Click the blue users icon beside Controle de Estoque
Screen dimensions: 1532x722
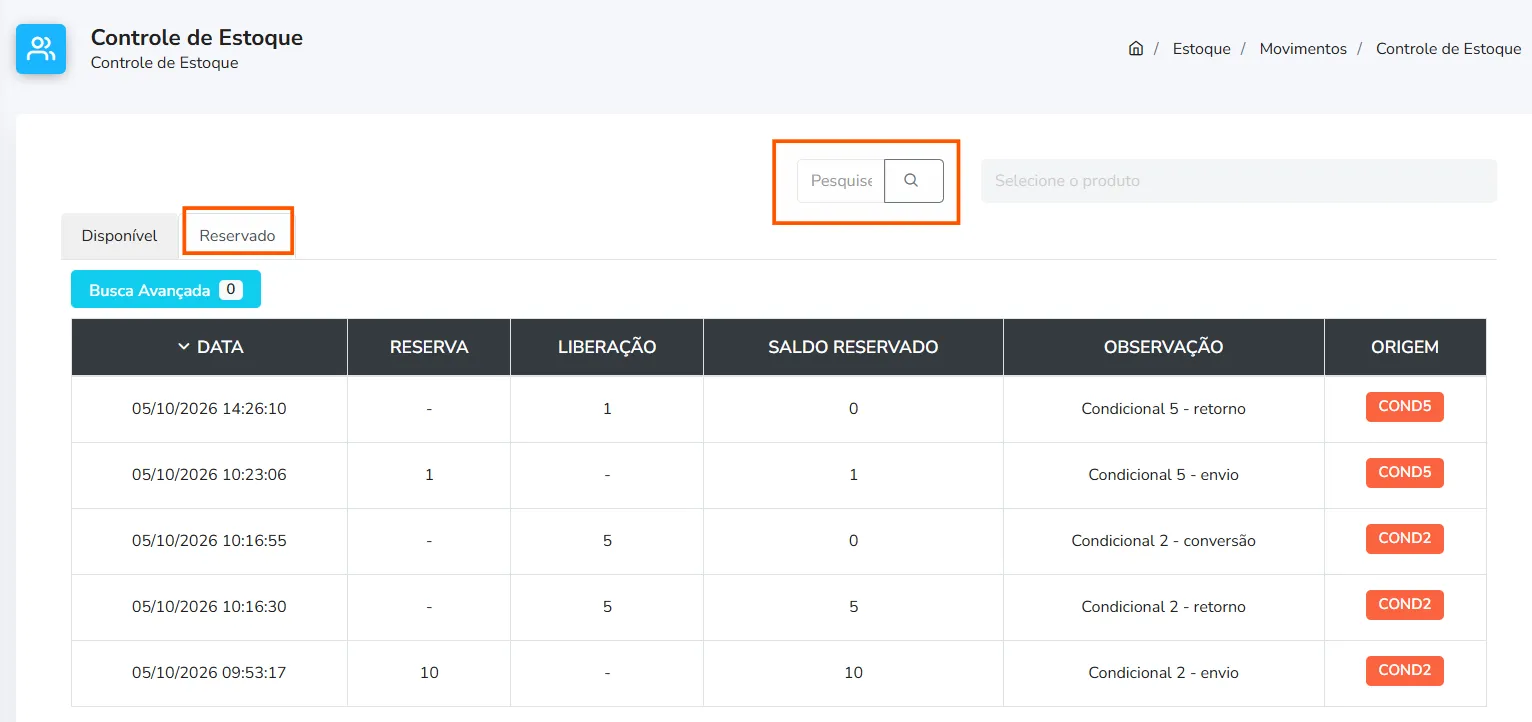(x=41, y=49)
